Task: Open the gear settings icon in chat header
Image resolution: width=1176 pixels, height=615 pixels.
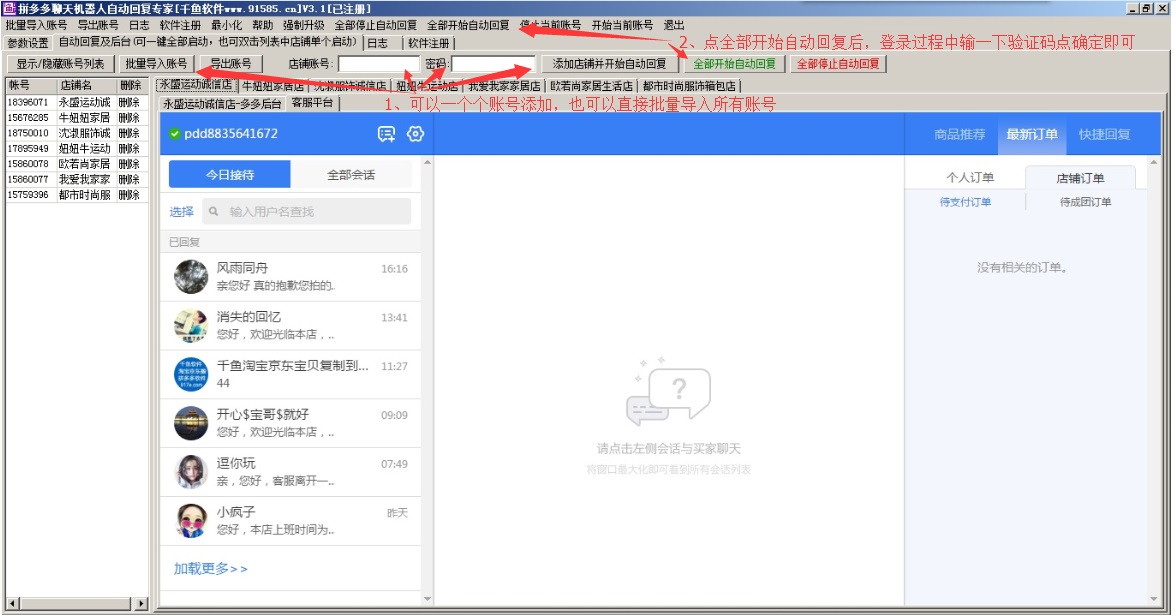Action: (x=416, y=134)
